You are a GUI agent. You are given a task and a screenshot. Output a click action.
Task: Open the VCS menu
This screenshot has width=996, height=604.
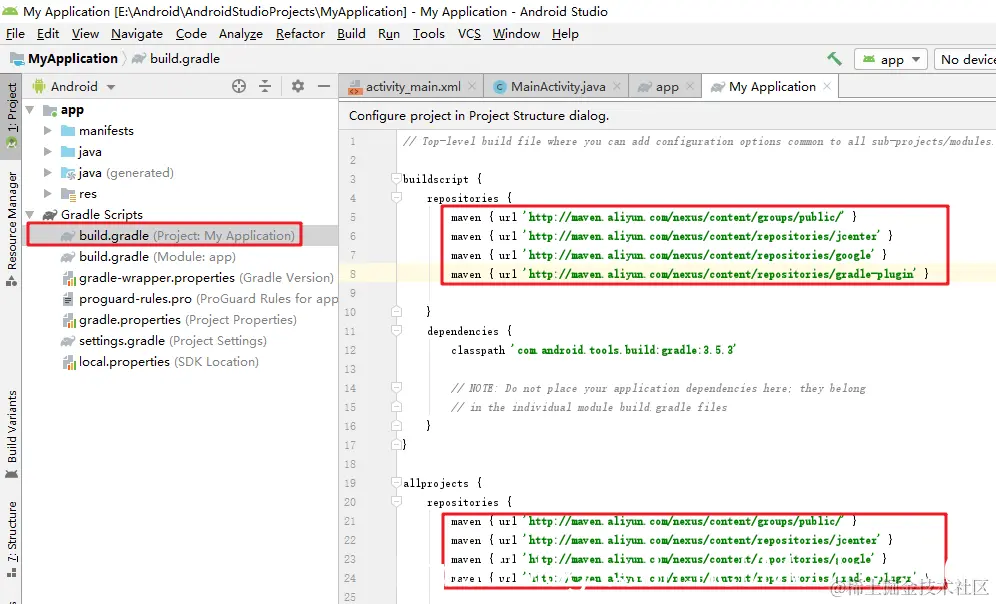click(x=469, y=34)
